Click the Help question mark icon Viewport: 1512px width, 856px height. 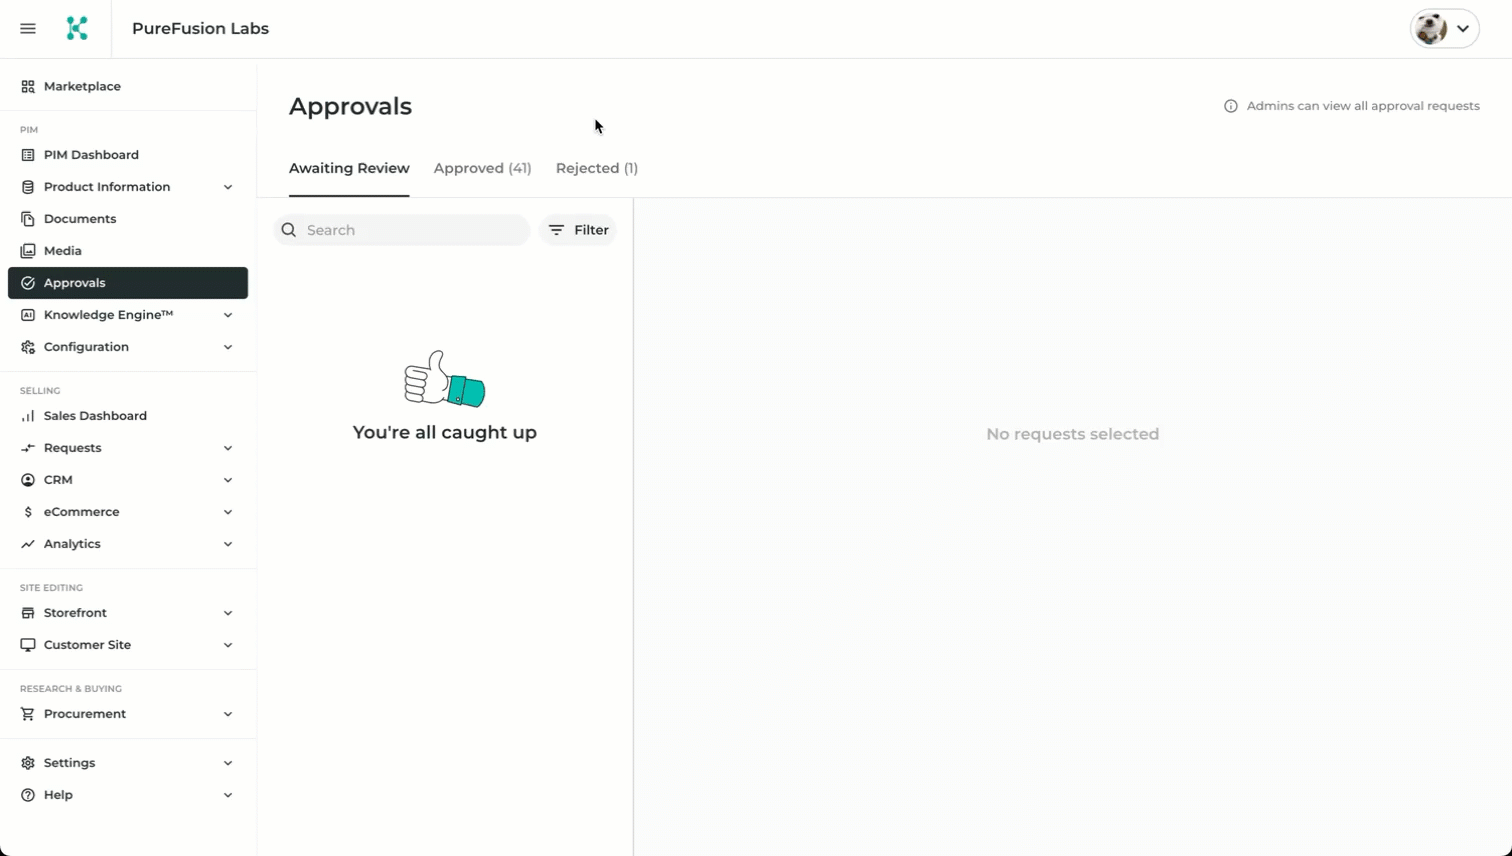click(28, 795)
